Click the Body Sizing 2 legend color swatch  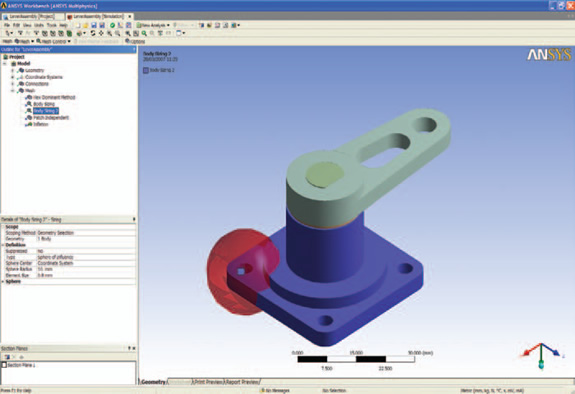(x=146, y=70)
